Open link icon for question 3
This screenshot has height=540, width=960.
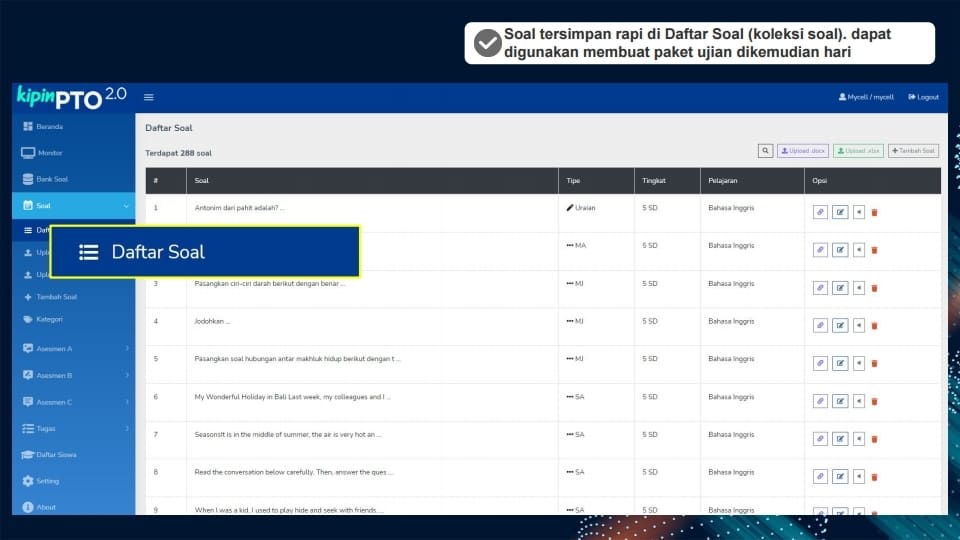(x=820, y=288)
